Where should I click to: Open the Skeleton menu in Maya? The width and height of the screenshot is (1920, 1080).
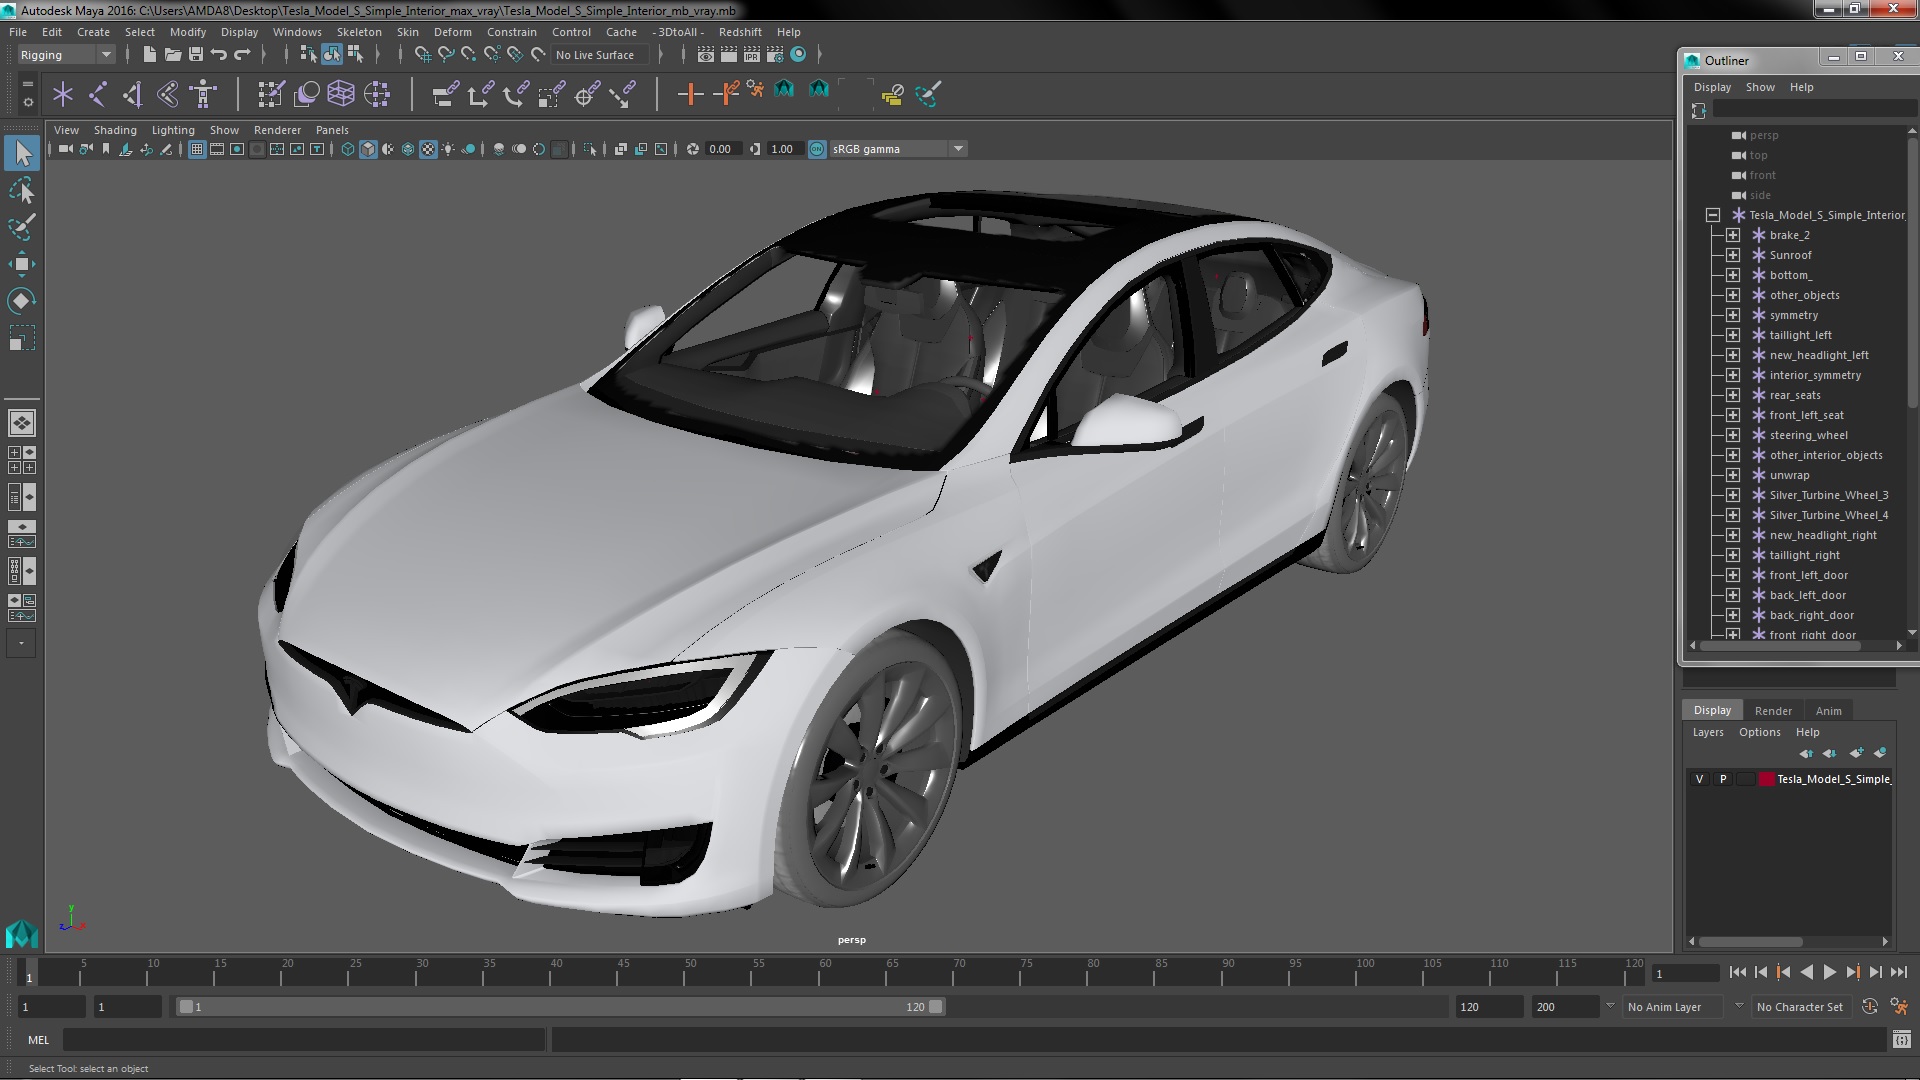[359, 30]
